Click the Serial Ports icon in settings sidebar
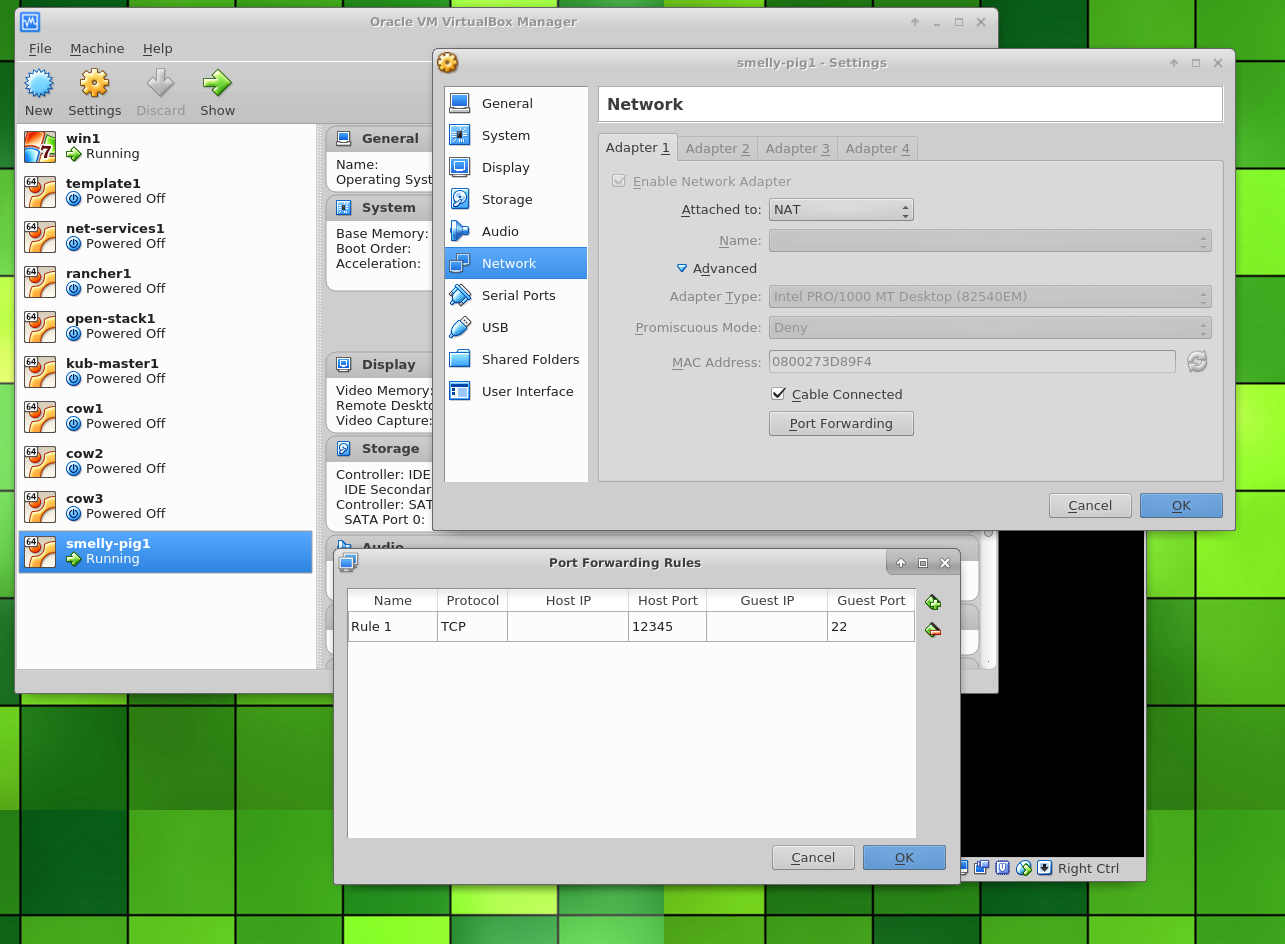The width and height of the screenshot is (1285, 944). tap(460, 295)
